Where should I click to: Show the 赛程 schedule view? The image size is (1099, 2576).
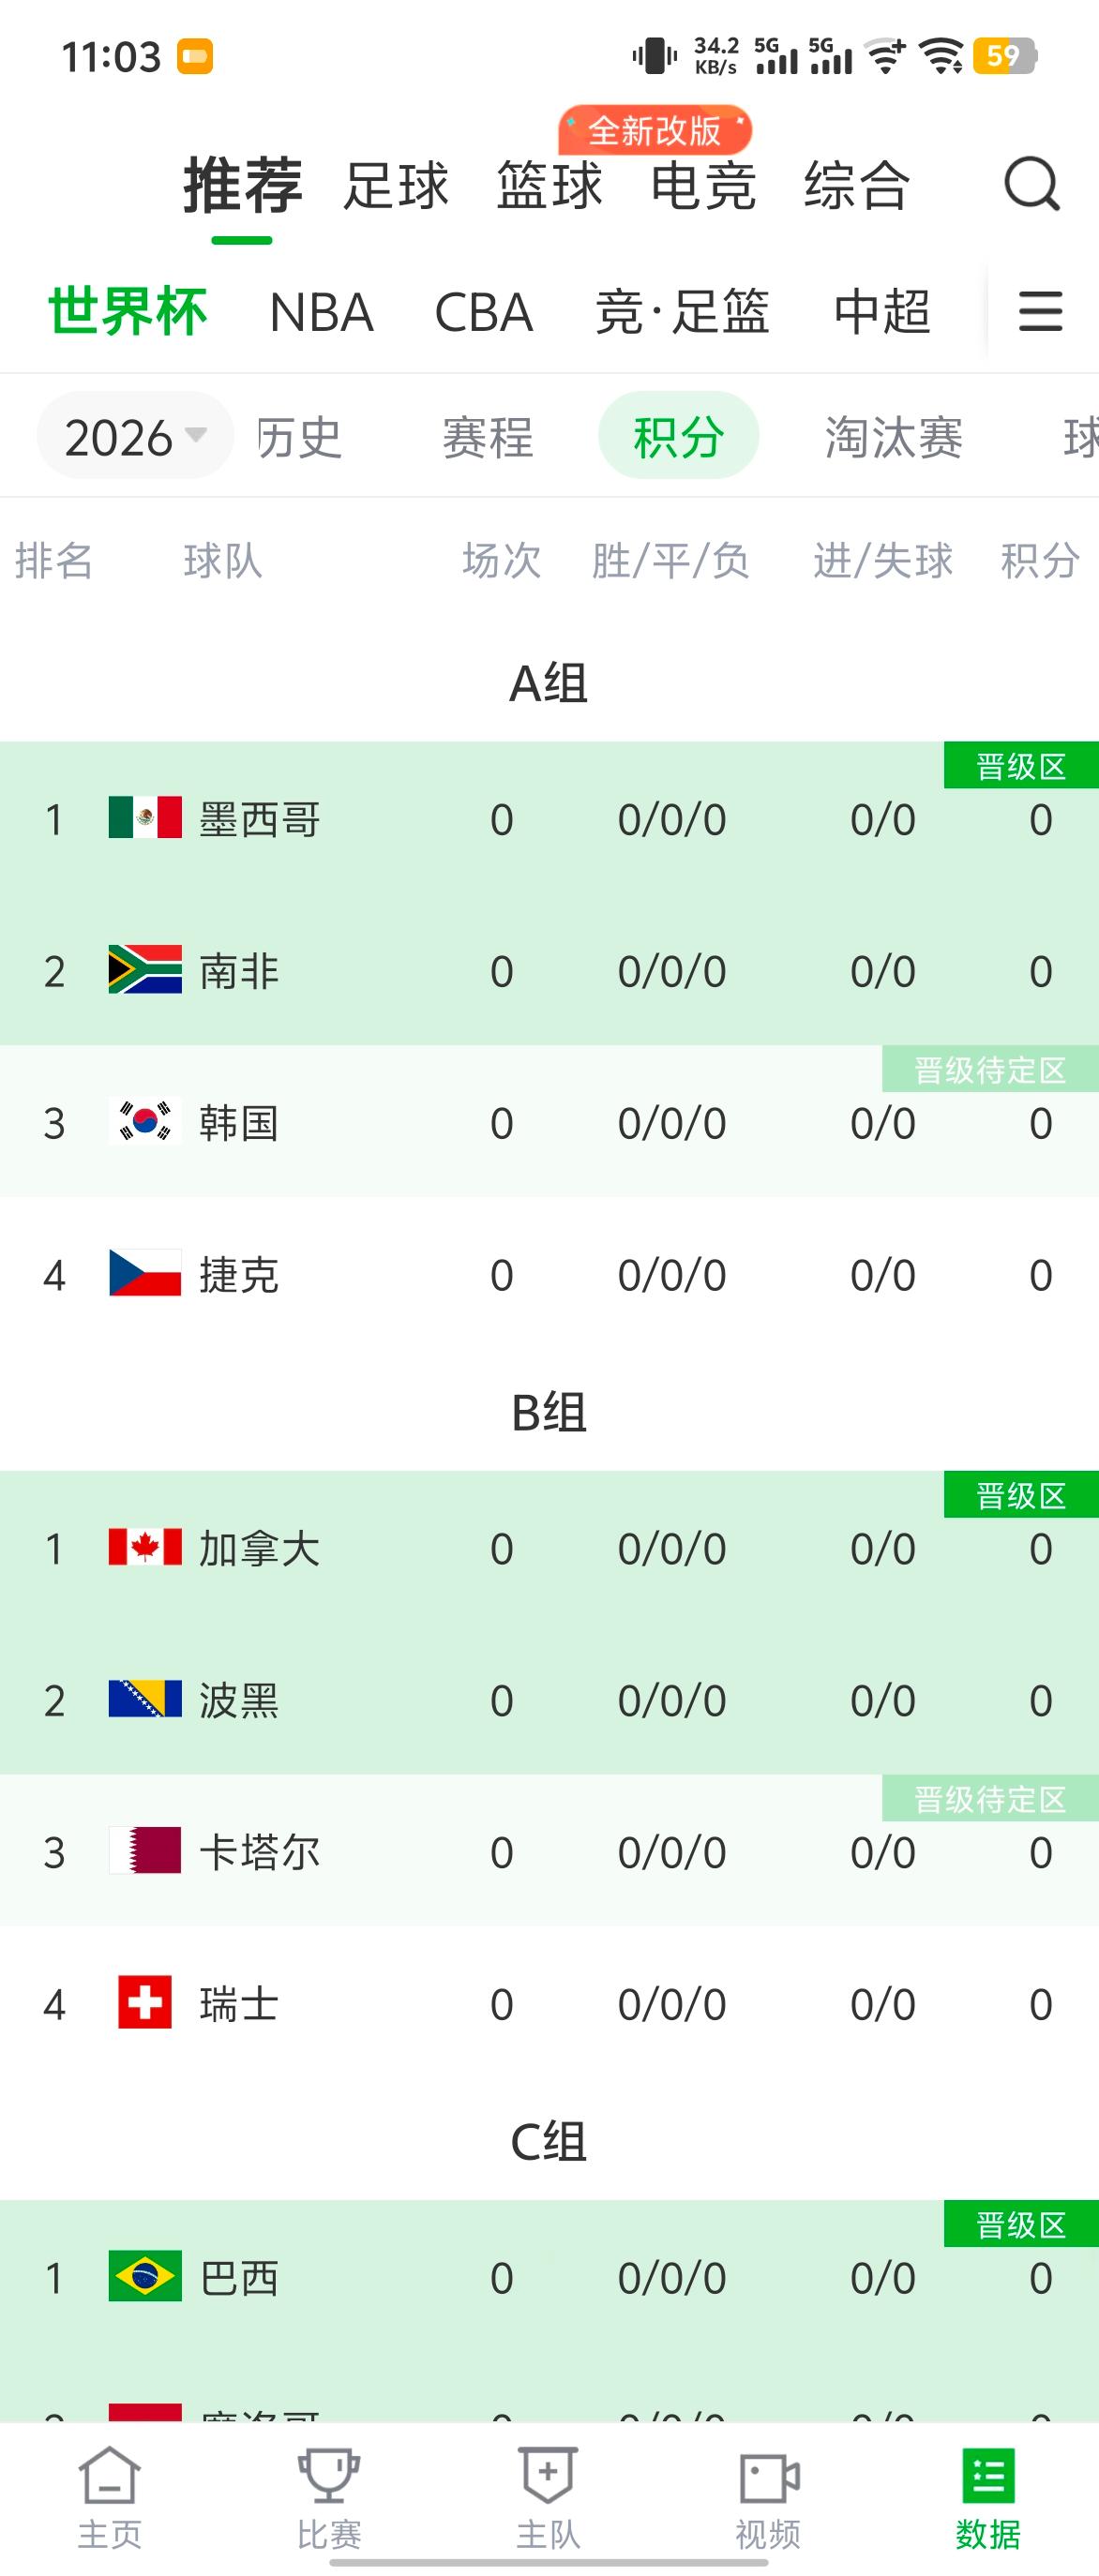pyautogui.click(x=488, y=437)
